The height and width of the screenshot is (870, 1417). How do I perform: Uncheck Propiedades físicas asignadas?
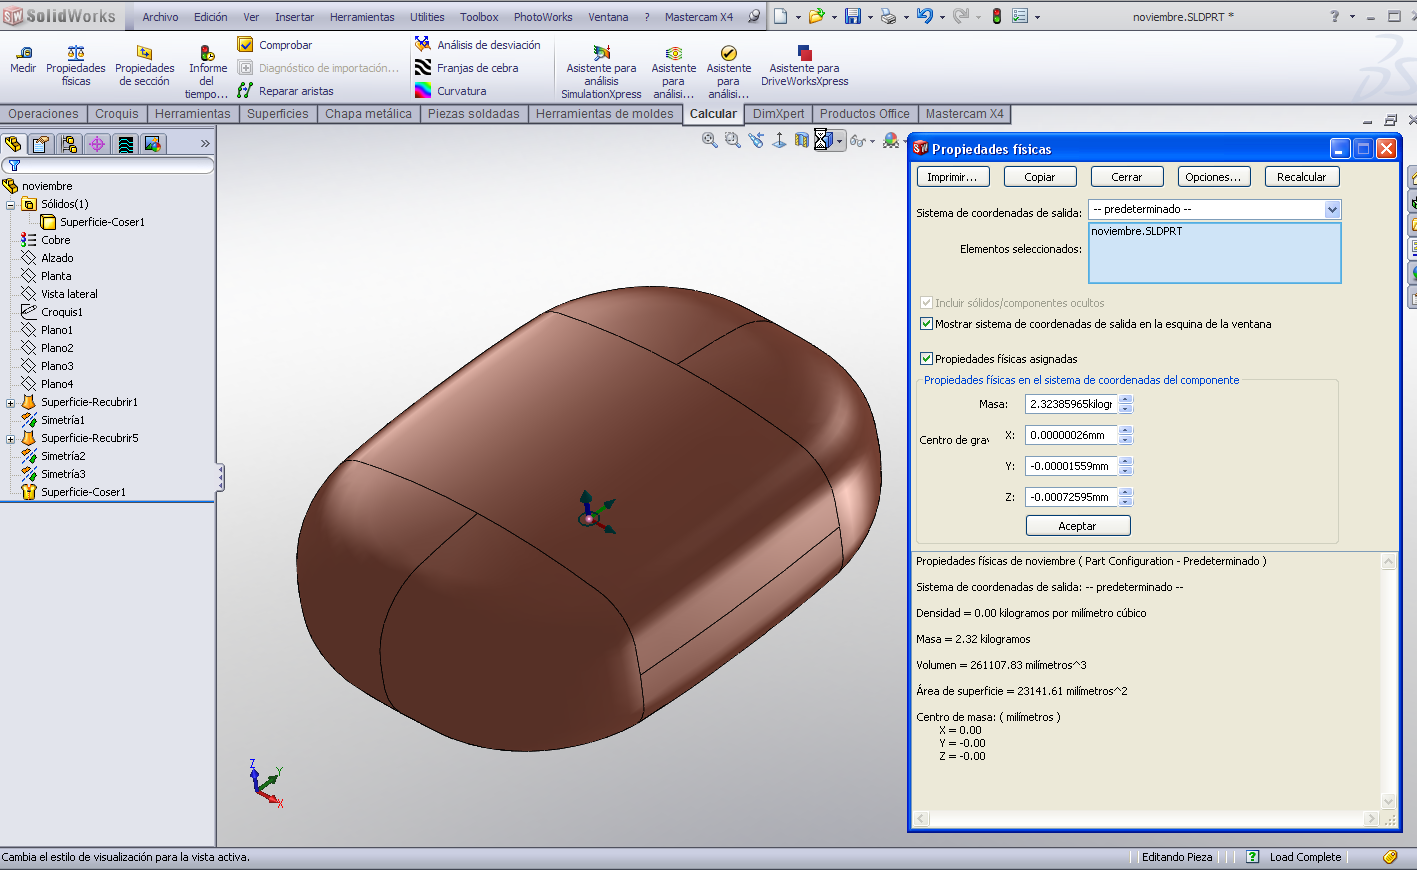click(x=926, y=359)
